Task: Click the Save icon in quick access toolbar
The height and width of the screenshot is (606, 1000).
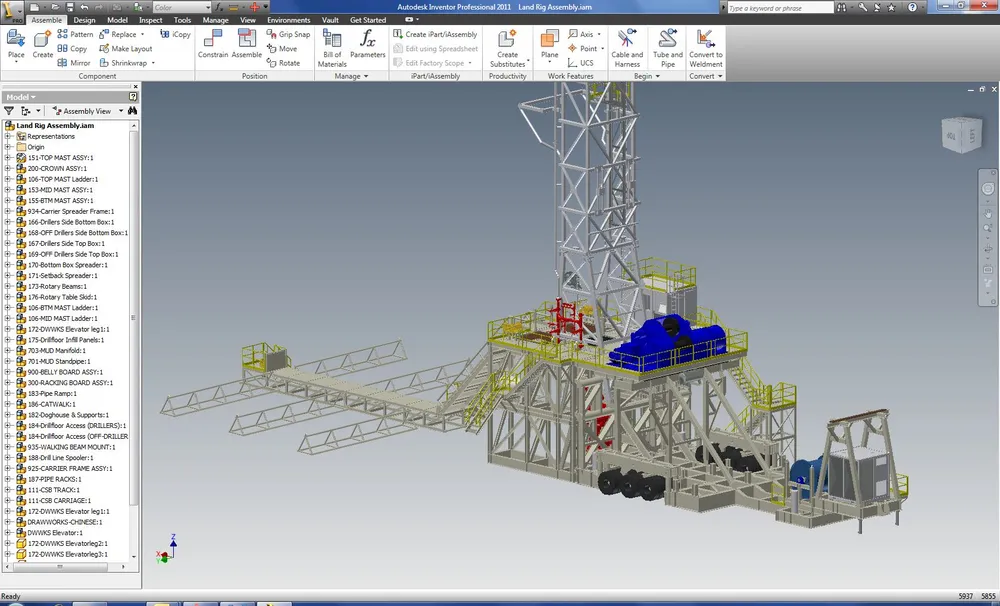Action: [x=69, y=8]
